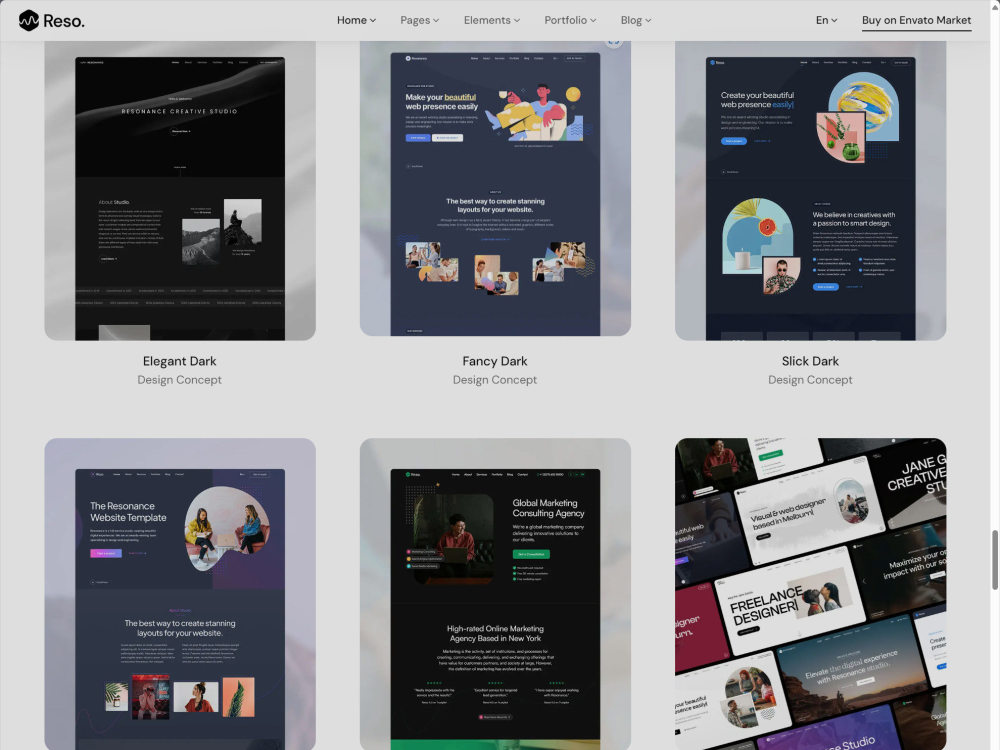Open The Resonance Website Template demo thumbnail
This screenshot has width=1000, height=750.
(180, 594)
